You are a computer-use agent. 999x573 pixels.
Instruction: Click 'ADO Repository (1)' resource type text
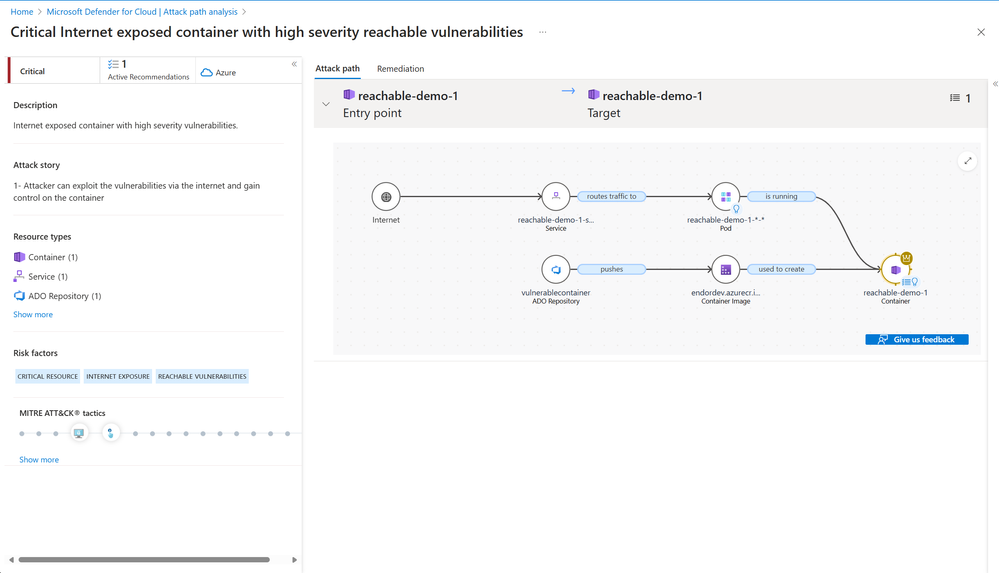tap(64, 296)
